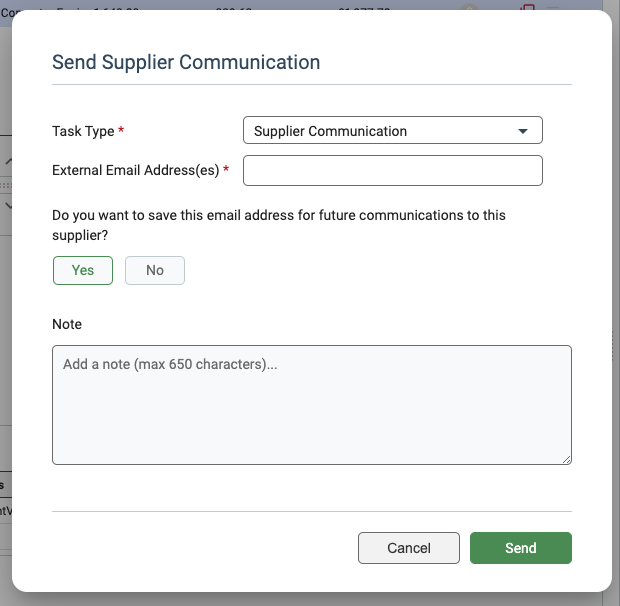Click the greyed user avatar icon behind the dialog
This screenshot has width=620, height=606.
(469, 8)
